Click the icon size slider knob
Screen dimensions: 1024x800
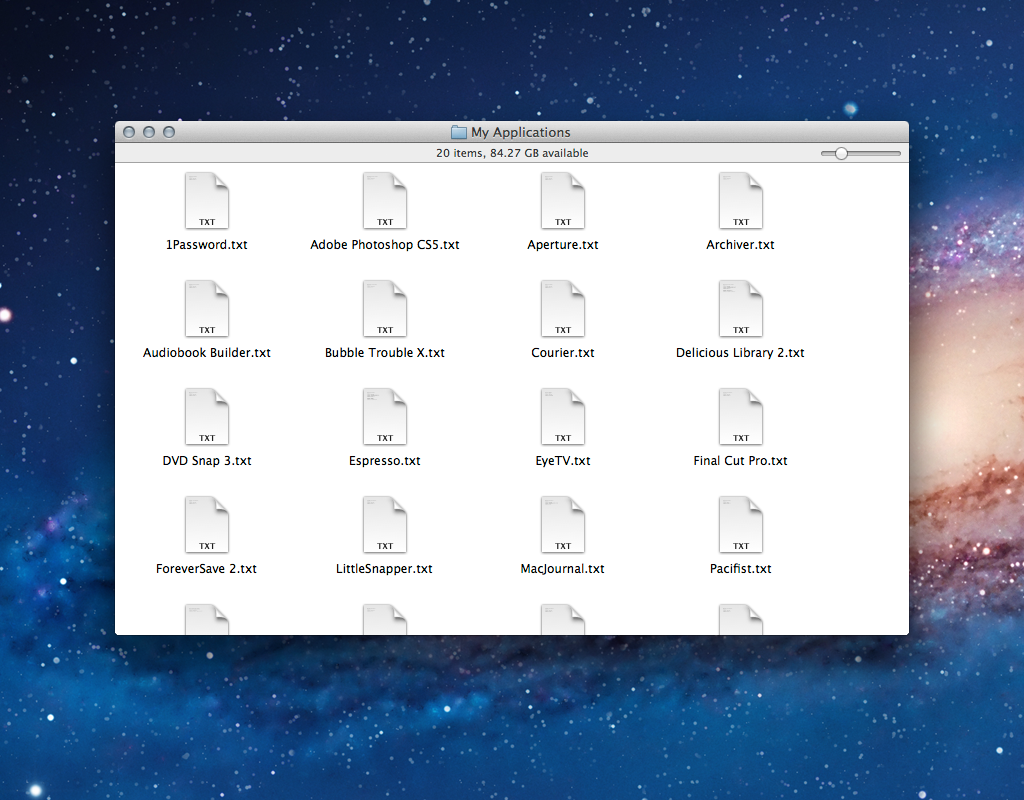point(841,153)
